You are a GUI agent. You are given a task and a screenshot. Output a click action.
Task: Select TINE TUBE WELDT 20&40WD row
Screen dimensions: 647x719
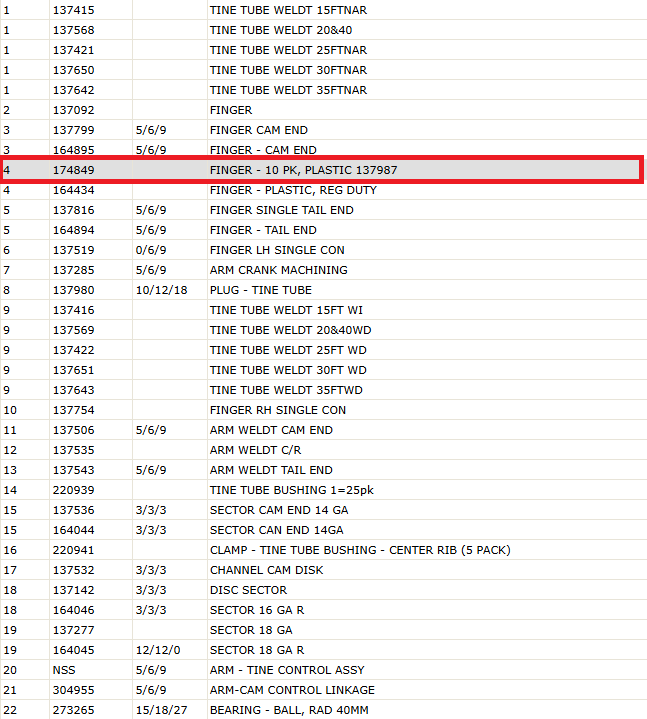[x=323, y=330]
